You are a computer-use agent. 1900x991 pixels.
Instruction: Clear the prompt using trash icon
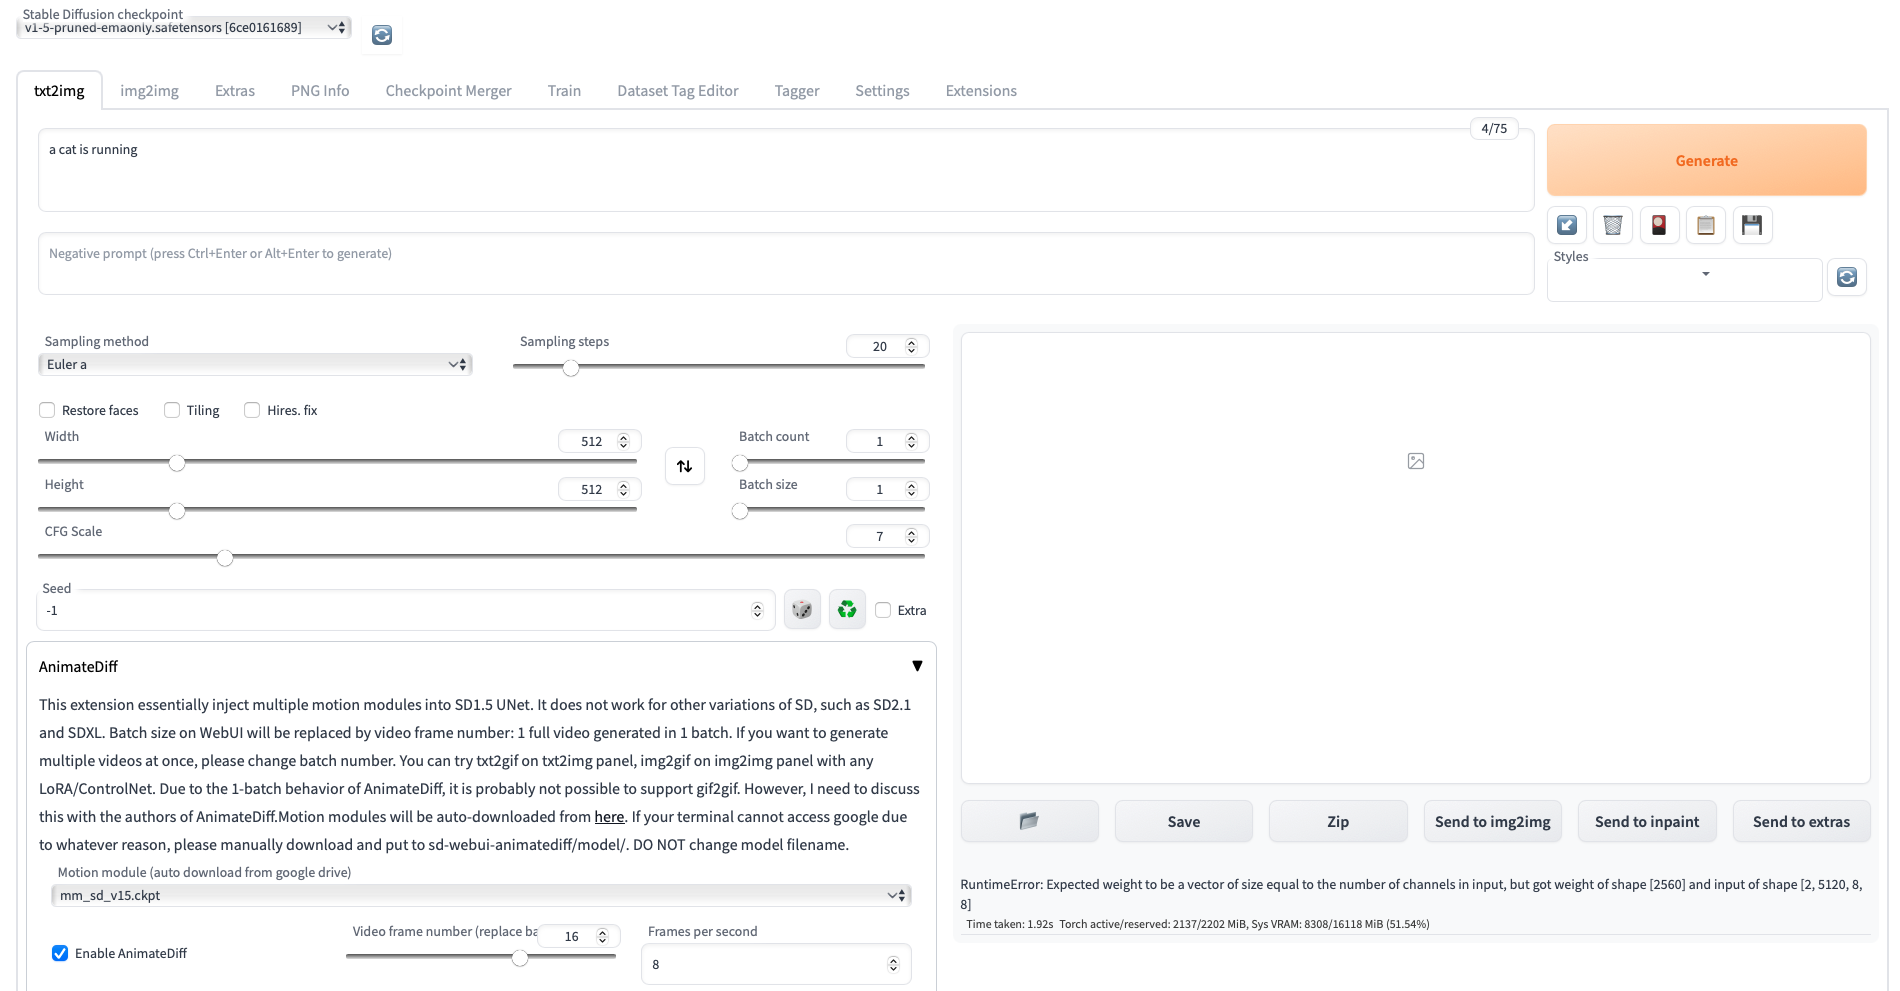tap(1611, 224)
